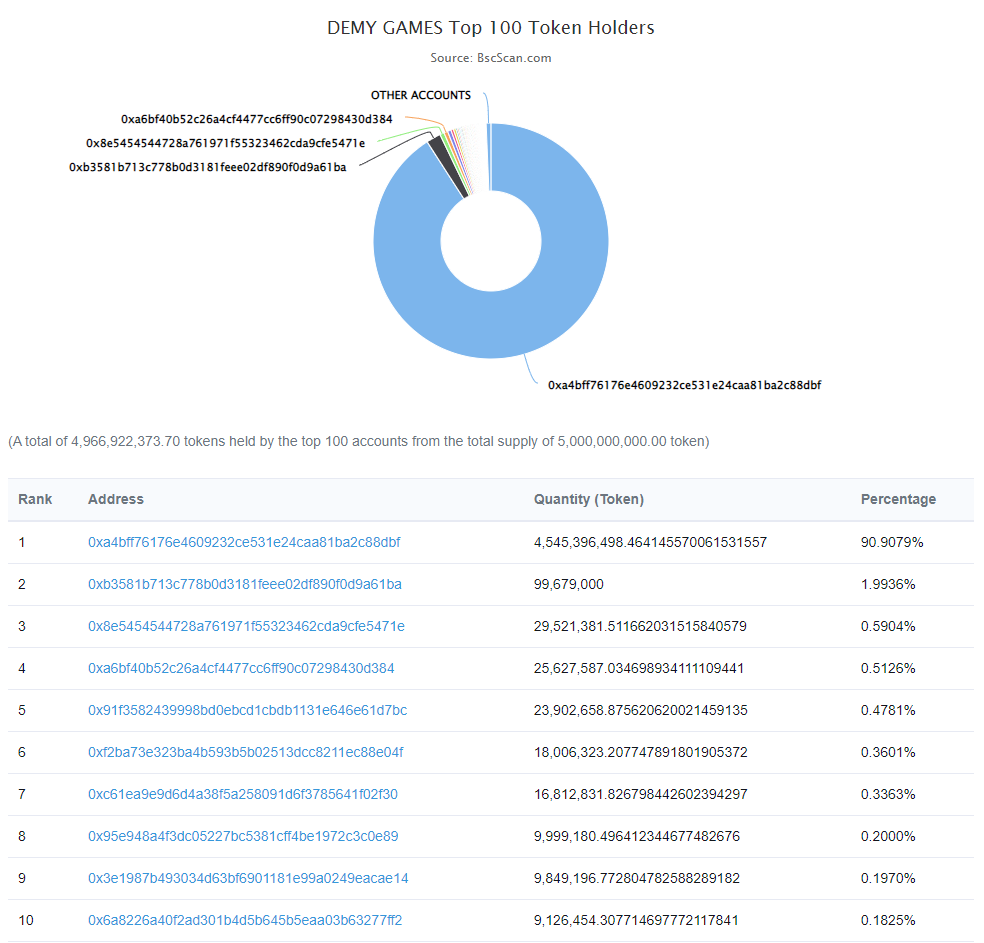This screenshot has width=984, height=943.
Task: Click the total tokens held summary sentence
Action: [x=358, y=442]
